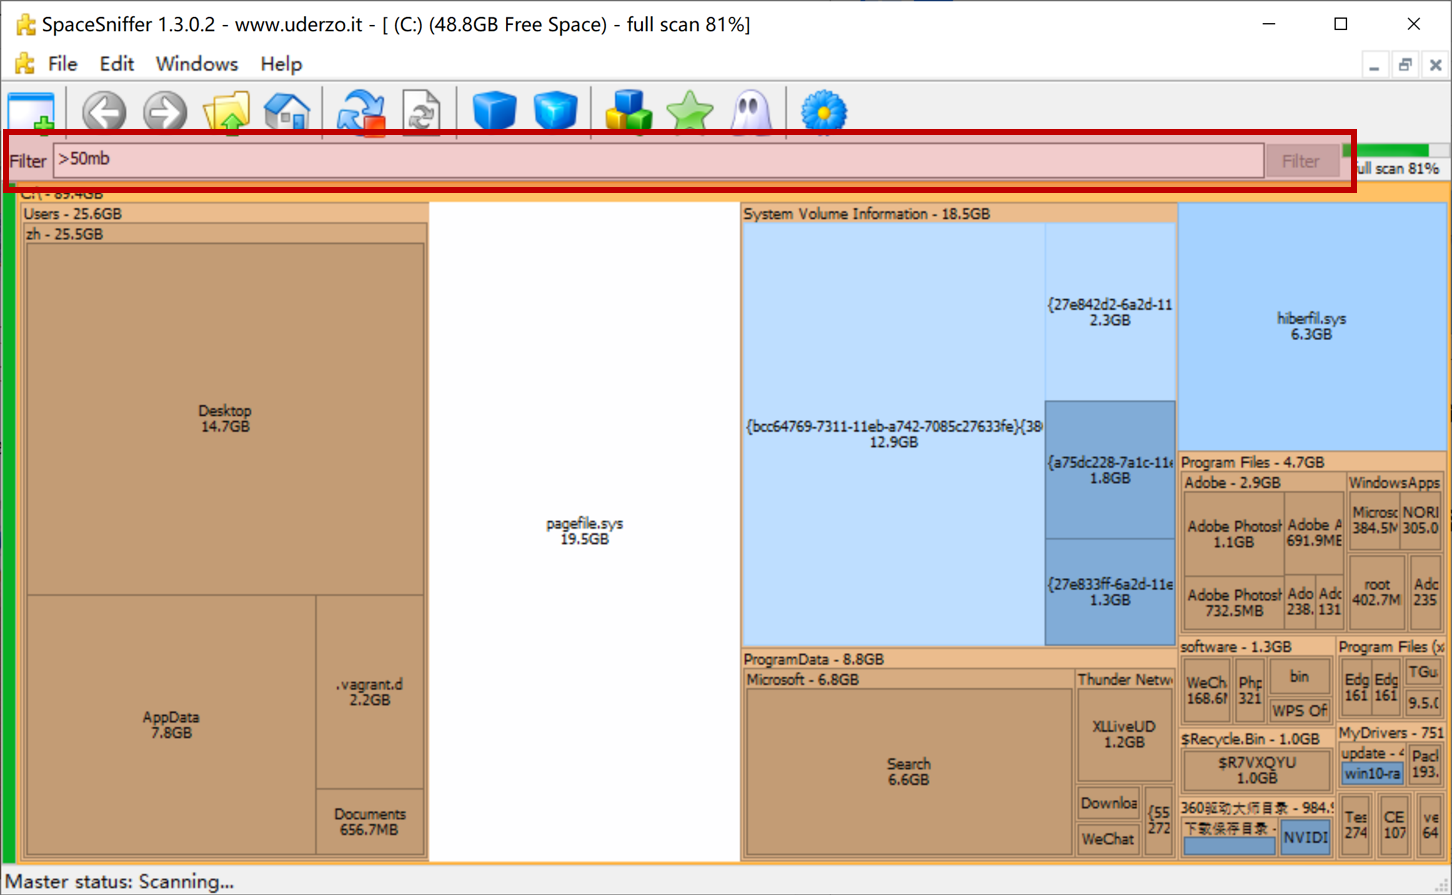Select the $R7VXQYU 1.0GB block
This screenshot has height=895, width=1452.
tap(1257, 769)
